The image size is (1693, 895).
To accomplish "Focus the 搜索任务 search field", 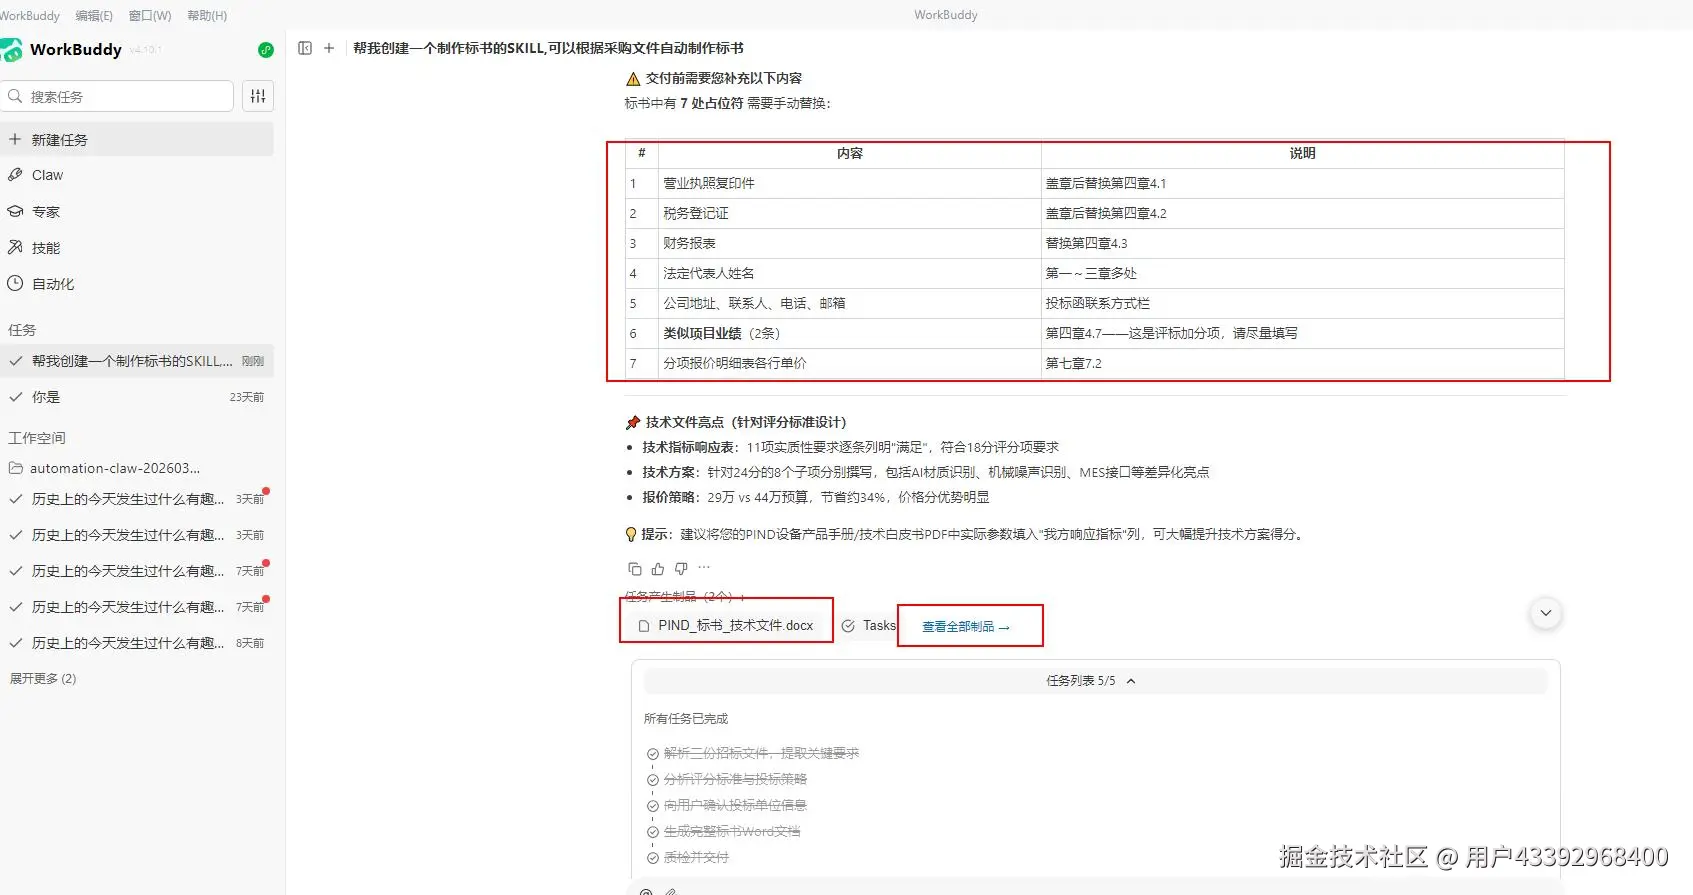I will 118,96.
